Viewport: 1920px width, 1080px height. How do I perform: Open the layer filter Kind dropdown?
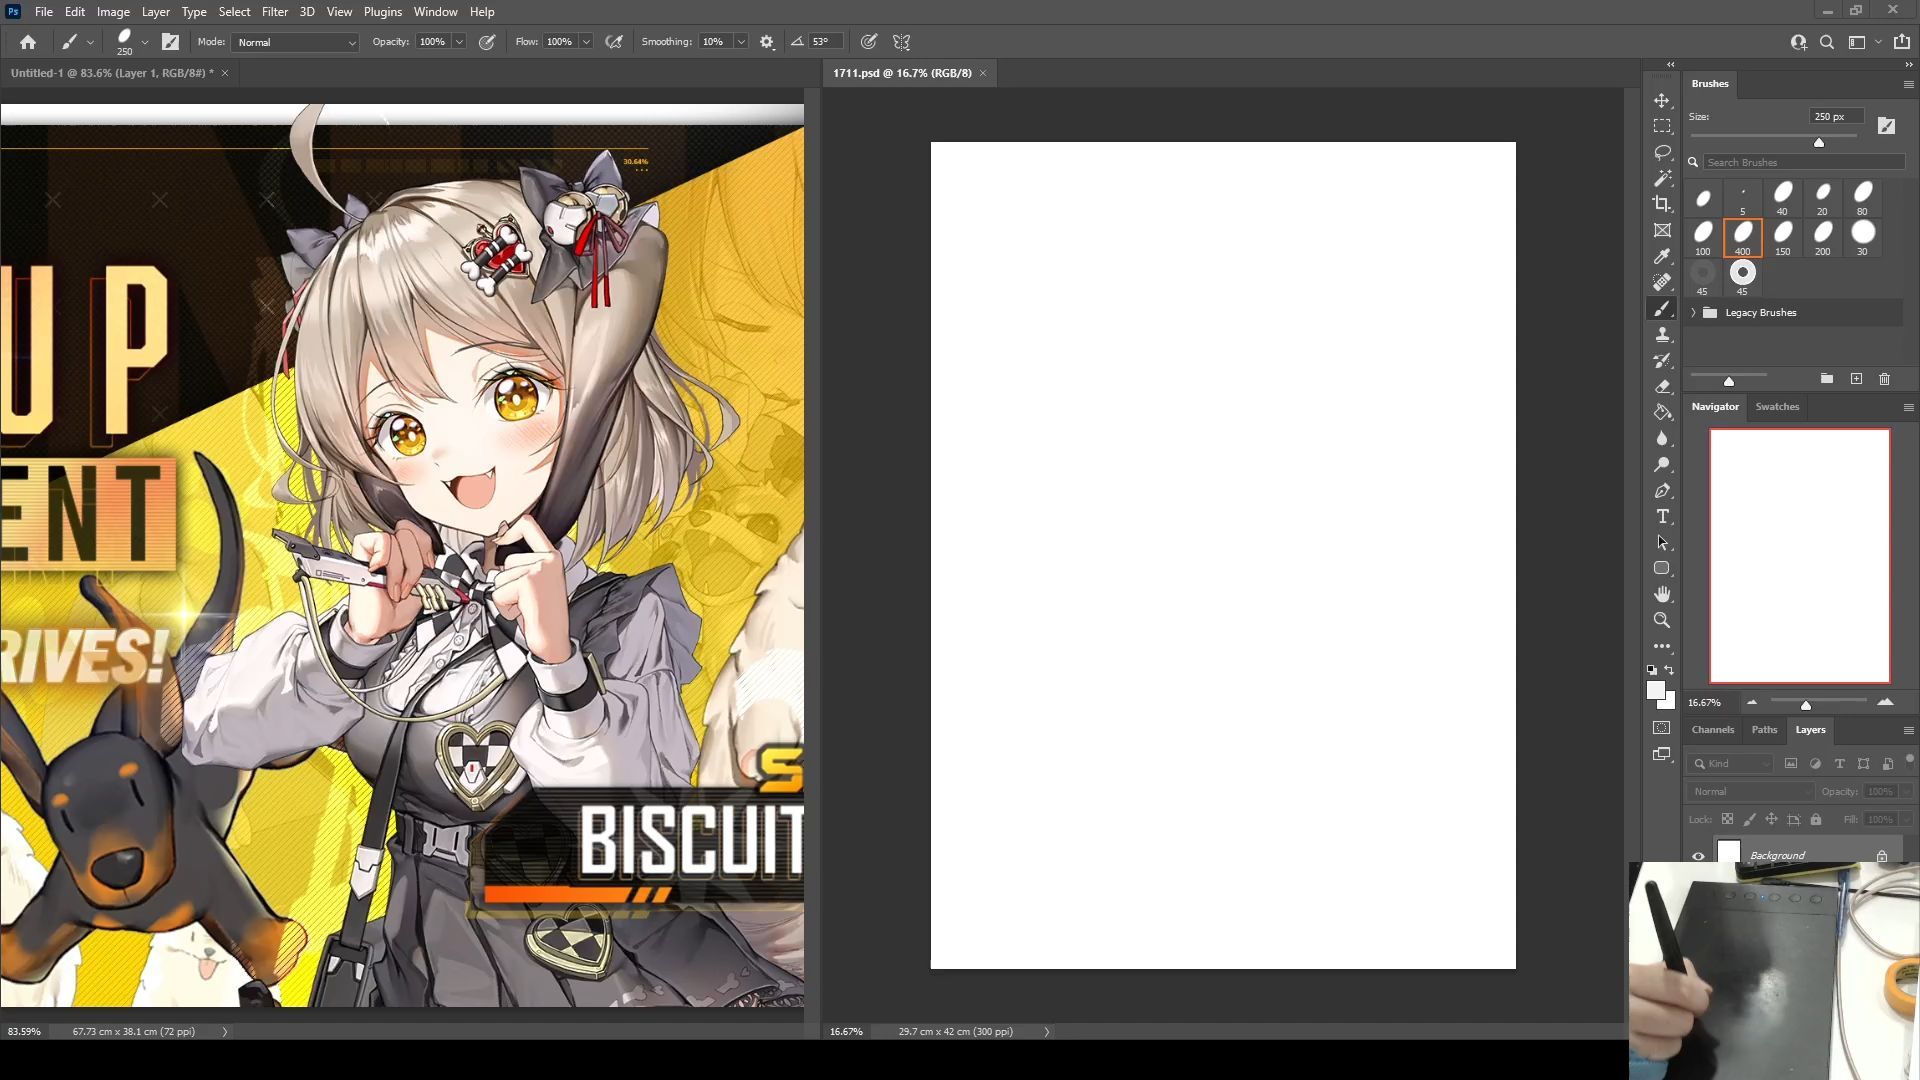(1731, 764)
